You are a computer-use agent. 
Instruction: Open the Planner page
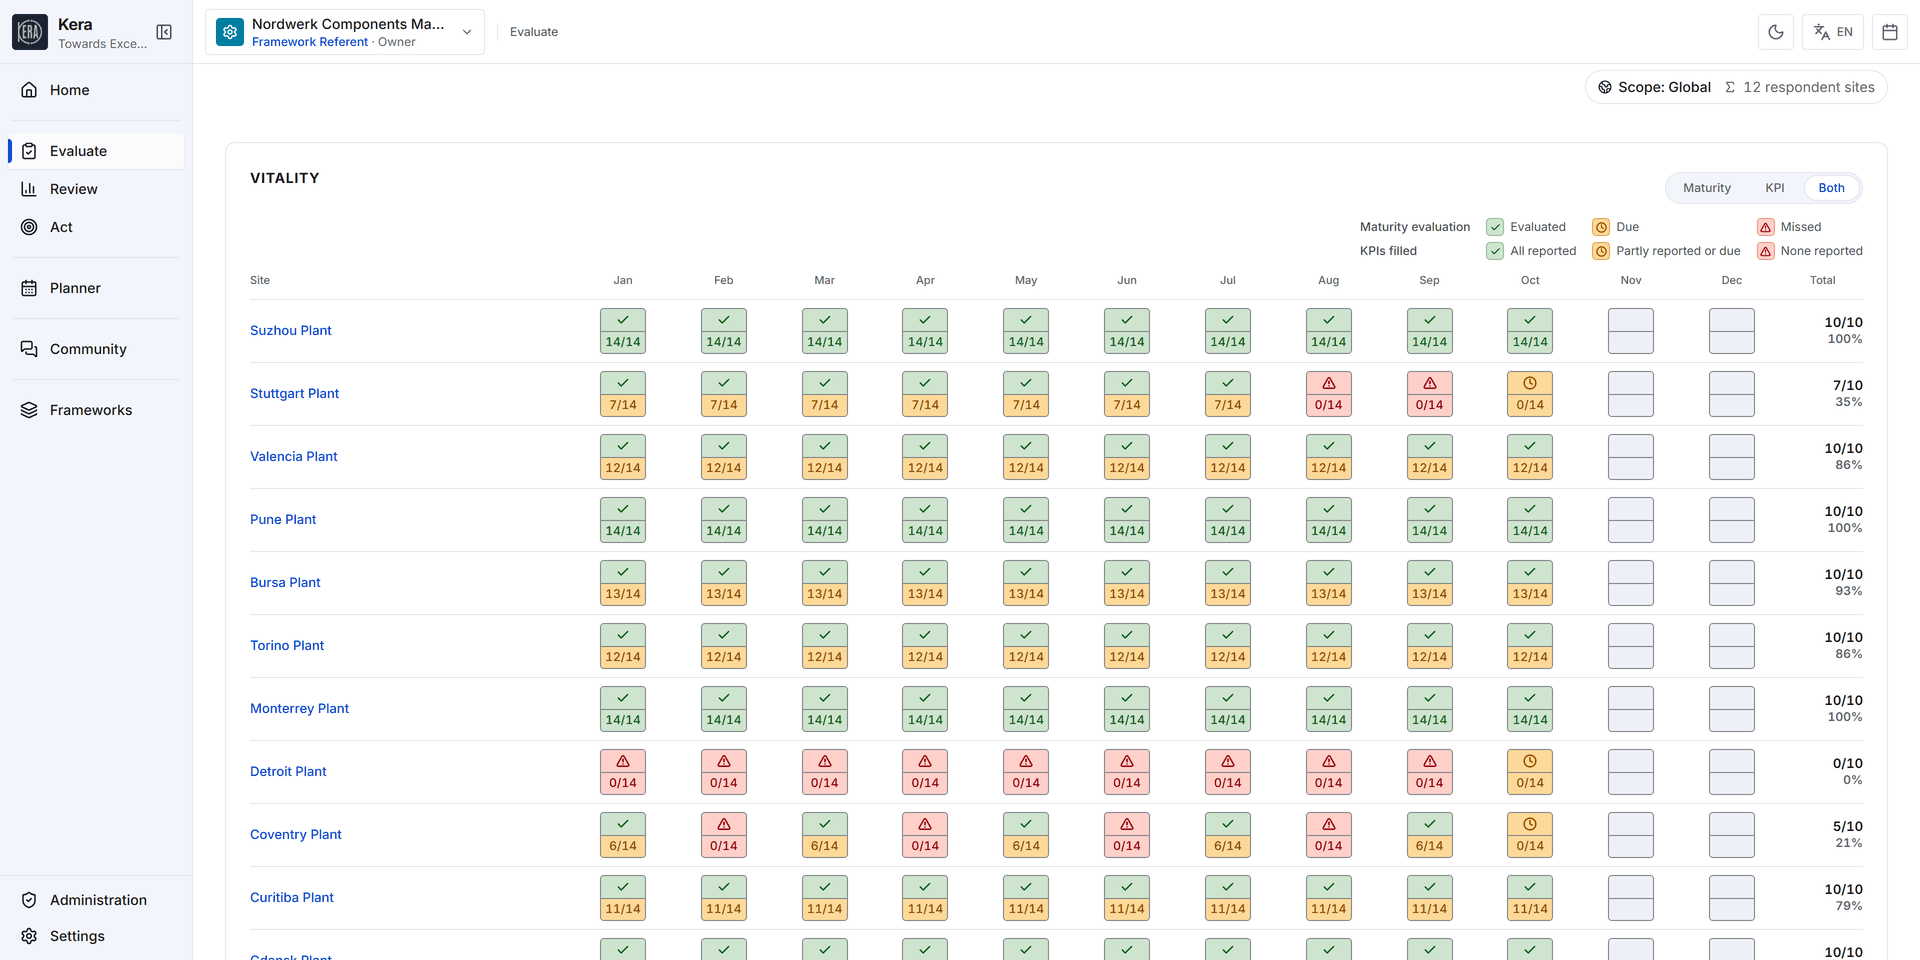click(x=96, y=288)
